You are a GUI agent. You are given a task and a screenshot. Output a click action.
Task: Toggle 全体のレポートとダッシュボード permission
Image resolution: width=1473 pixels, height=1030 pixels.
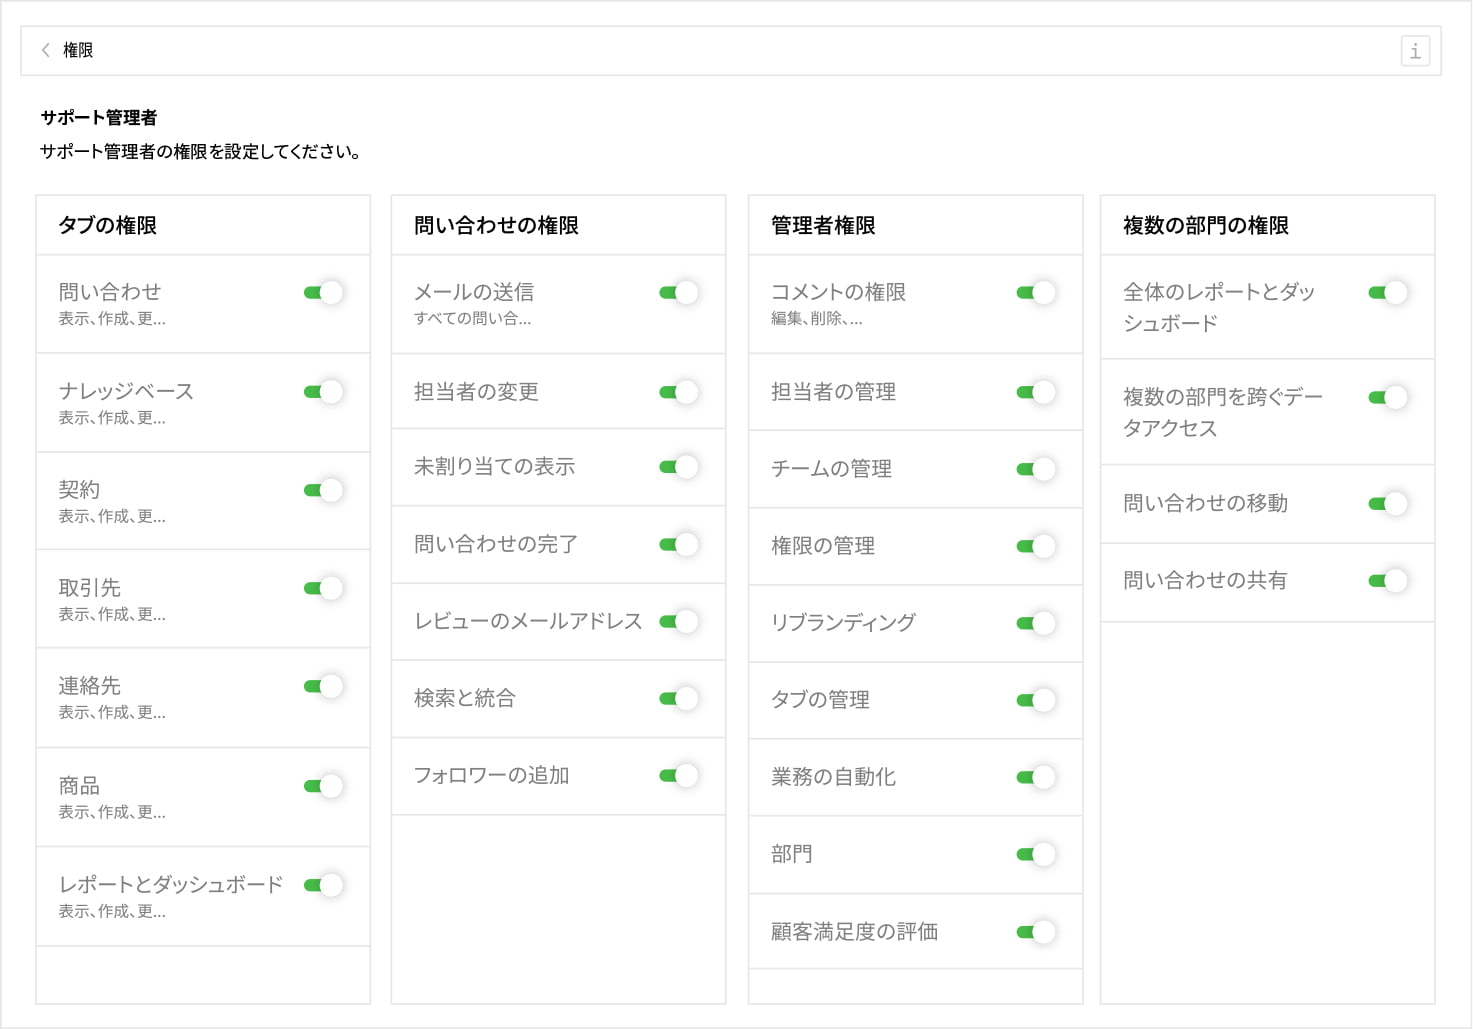pos(1388,293)
